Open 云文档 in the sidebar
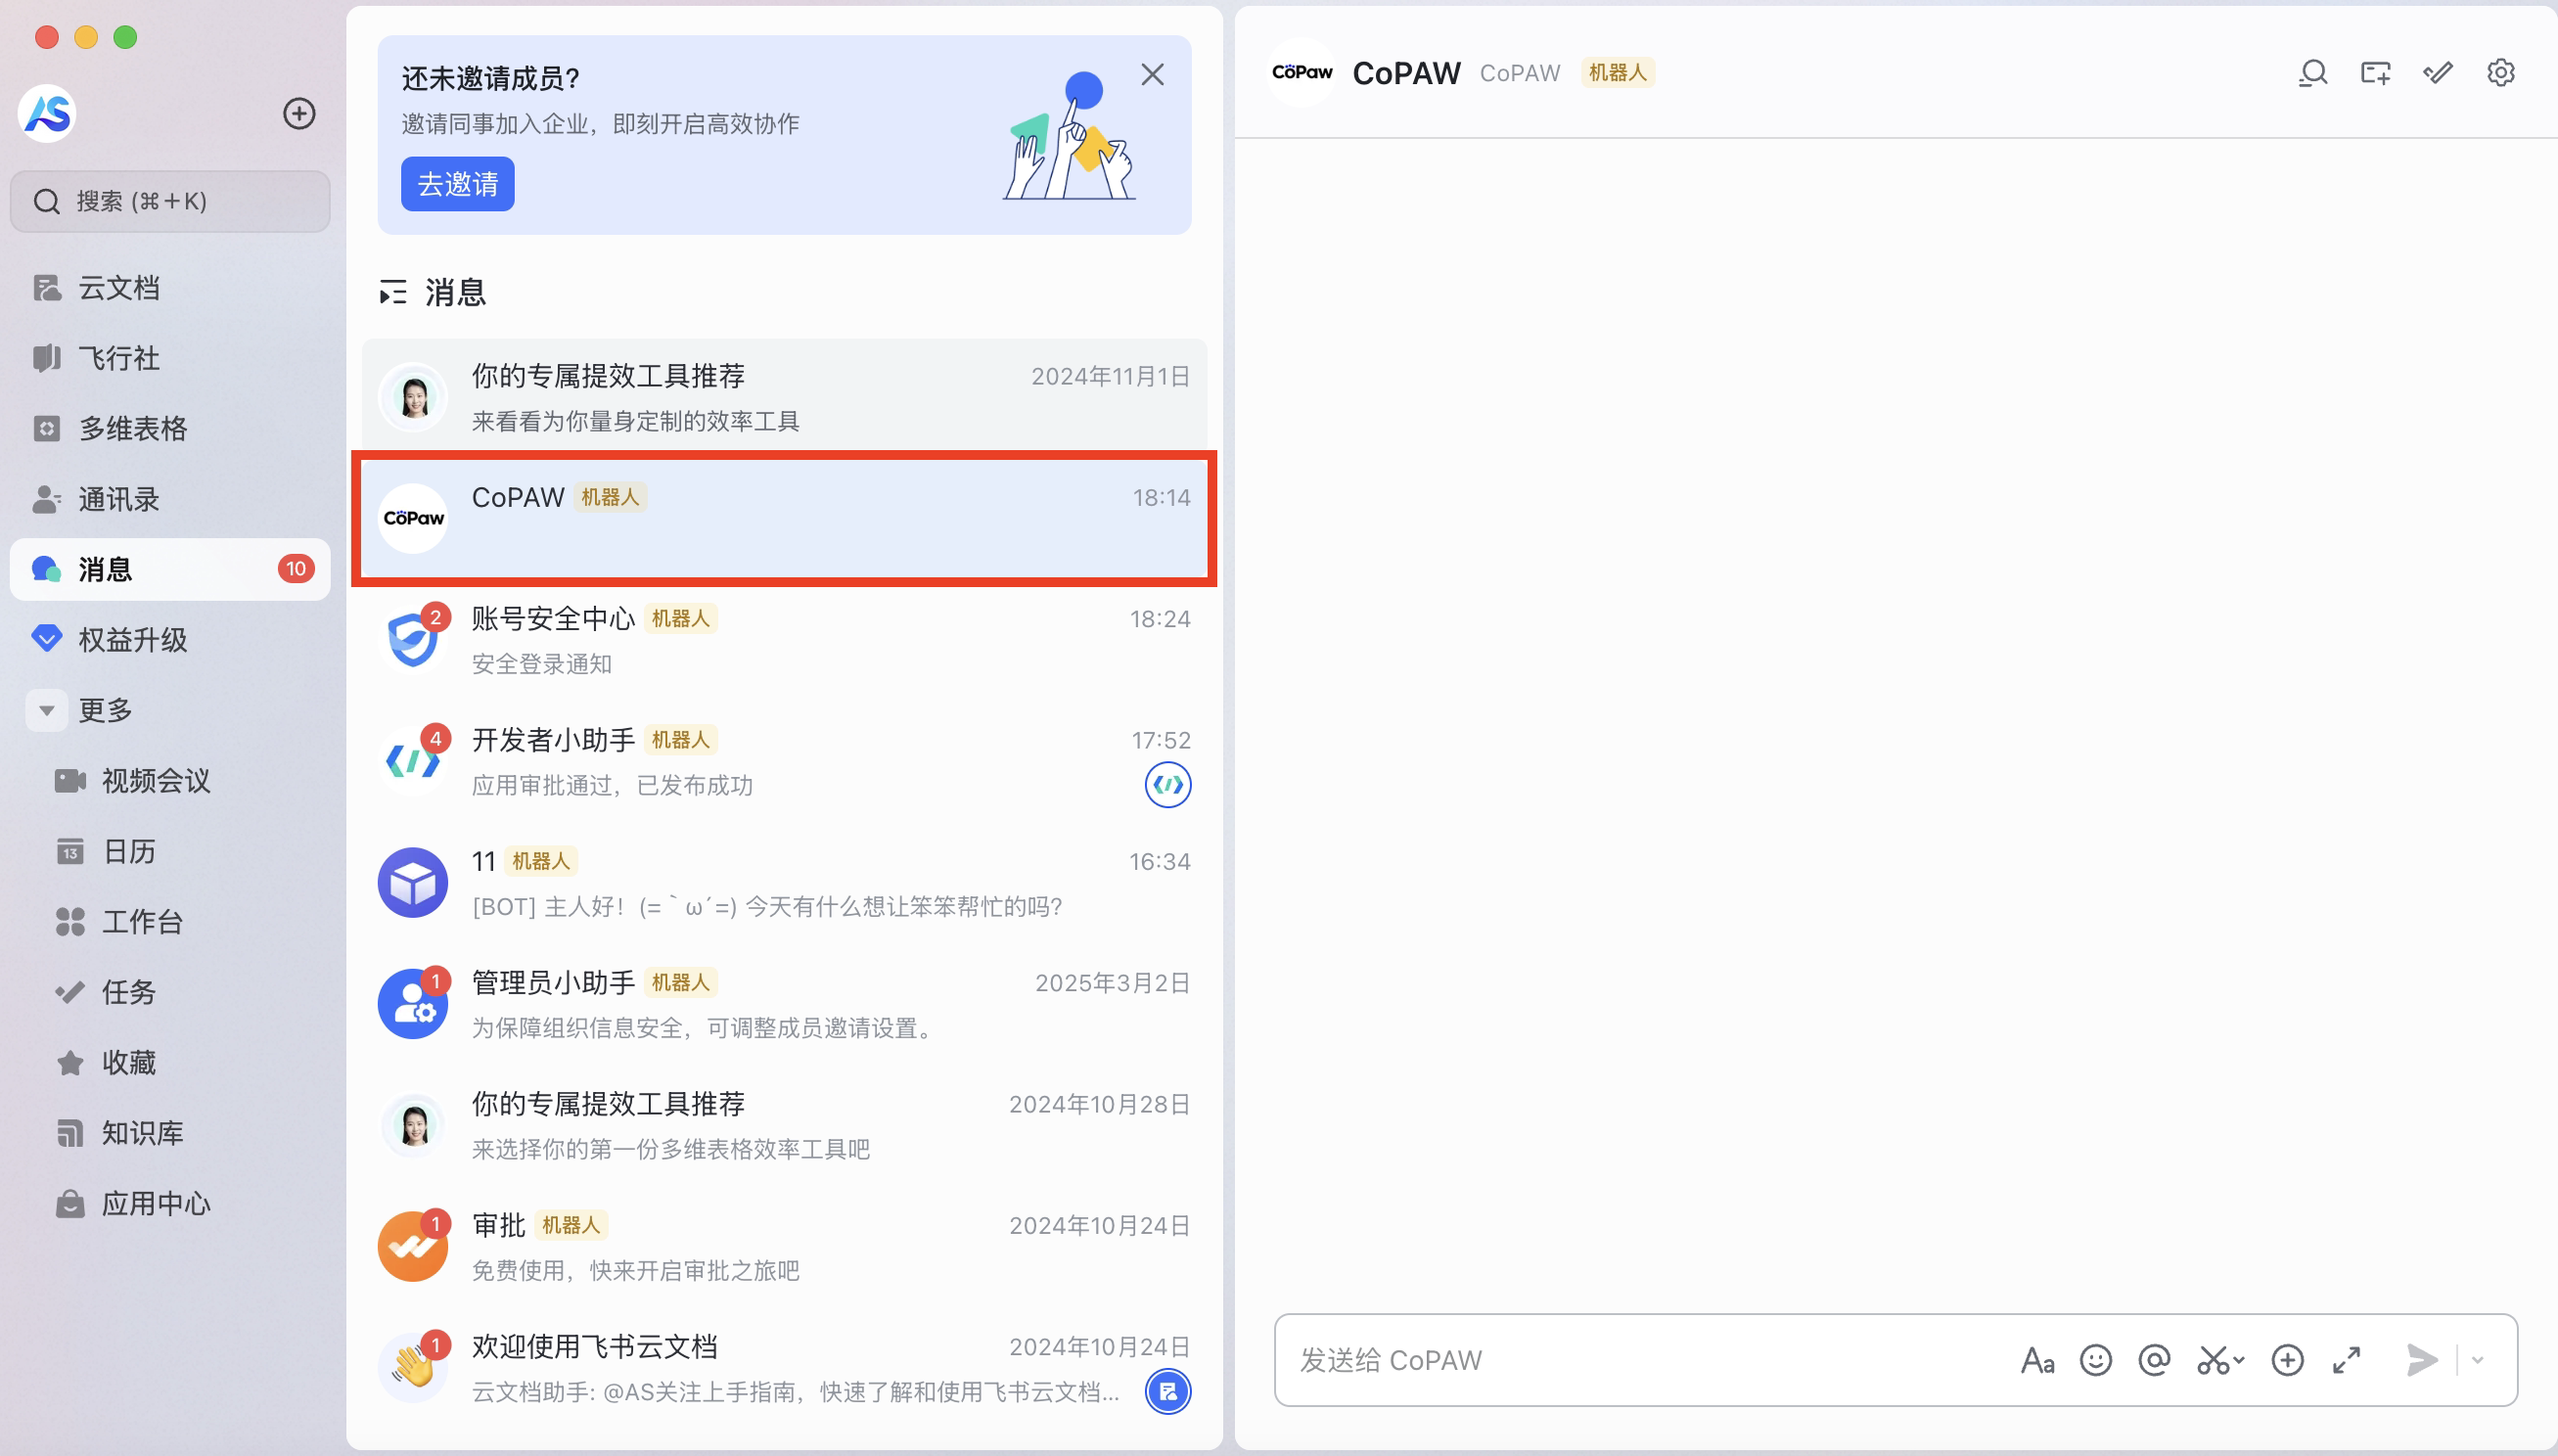The width and height of the screenshot is (2558, 1456). point(118,288)
